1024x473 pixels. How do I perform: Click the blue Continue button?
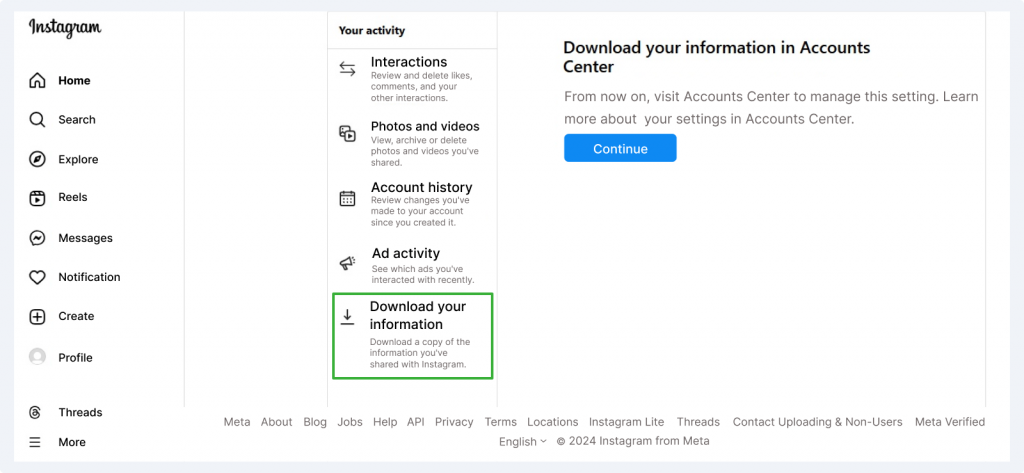pos(620,148)
